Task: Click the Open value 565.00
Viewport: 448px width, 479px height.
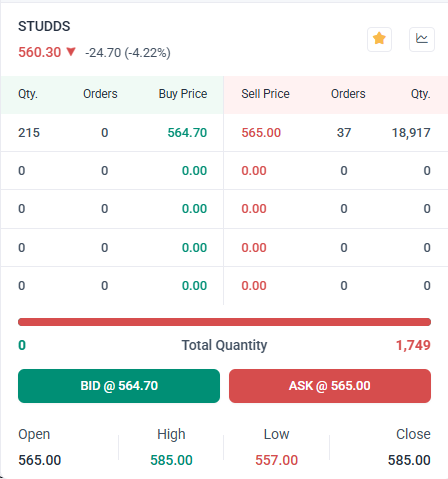Action: click(39, 460)
